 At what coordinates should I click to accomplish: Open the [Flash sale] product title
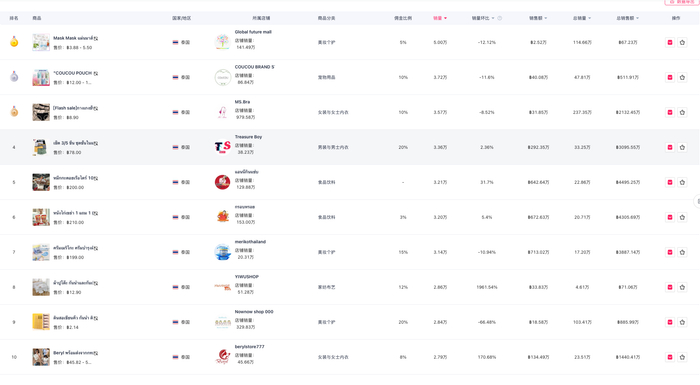[73, 108]
